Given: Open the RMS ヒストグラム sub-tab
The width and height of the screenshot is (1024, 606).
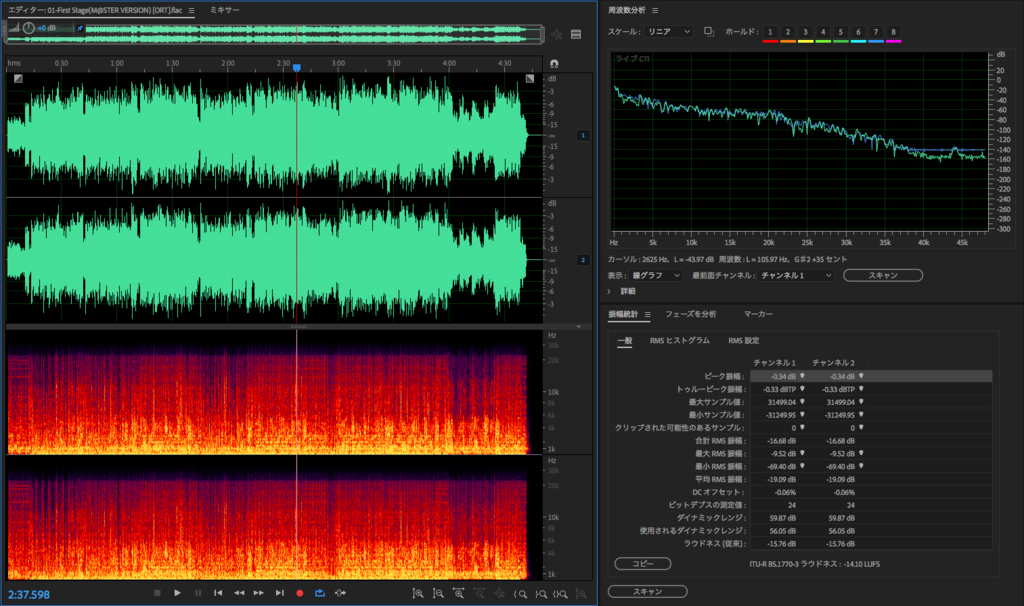Looking at the screenshot, I should coord(679,340).
